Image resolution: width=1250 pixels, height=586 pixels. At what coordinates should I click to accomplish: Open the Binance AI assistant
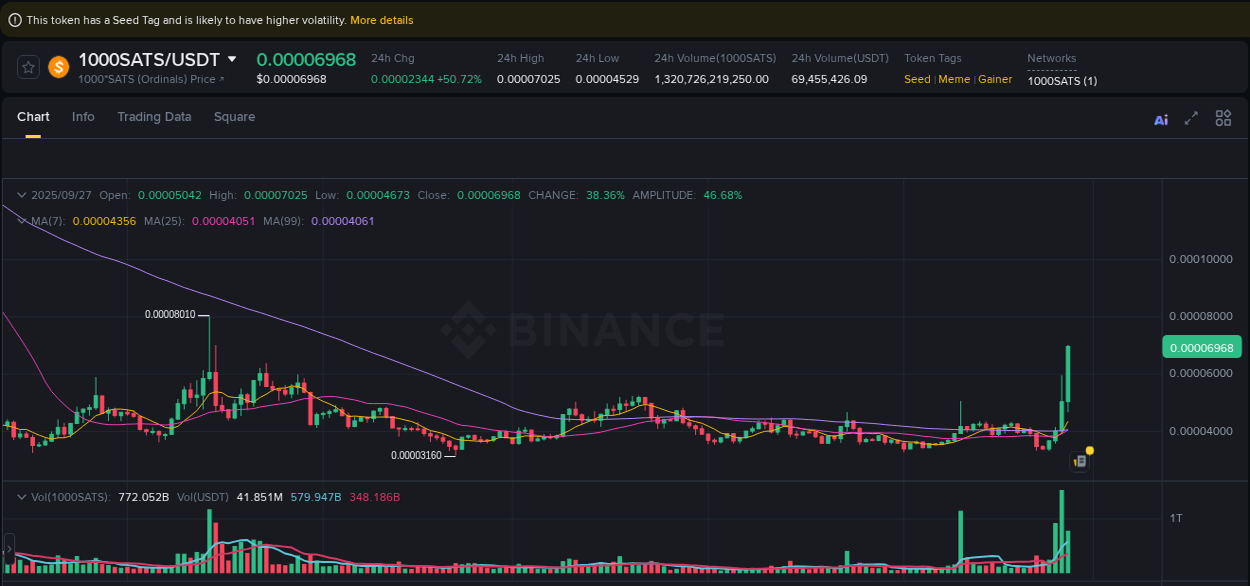pyautogui.click(x=1161, y=119)
